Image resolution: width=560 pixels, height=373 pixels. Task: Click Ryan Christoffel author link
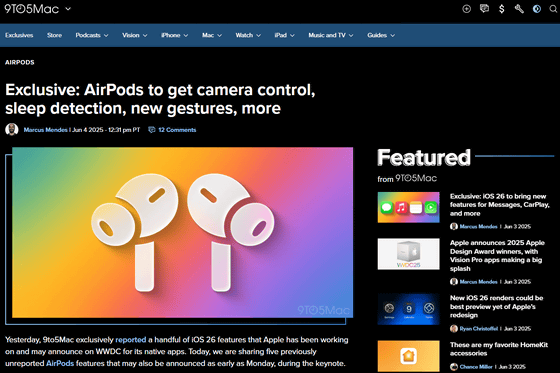click(479, 328)
